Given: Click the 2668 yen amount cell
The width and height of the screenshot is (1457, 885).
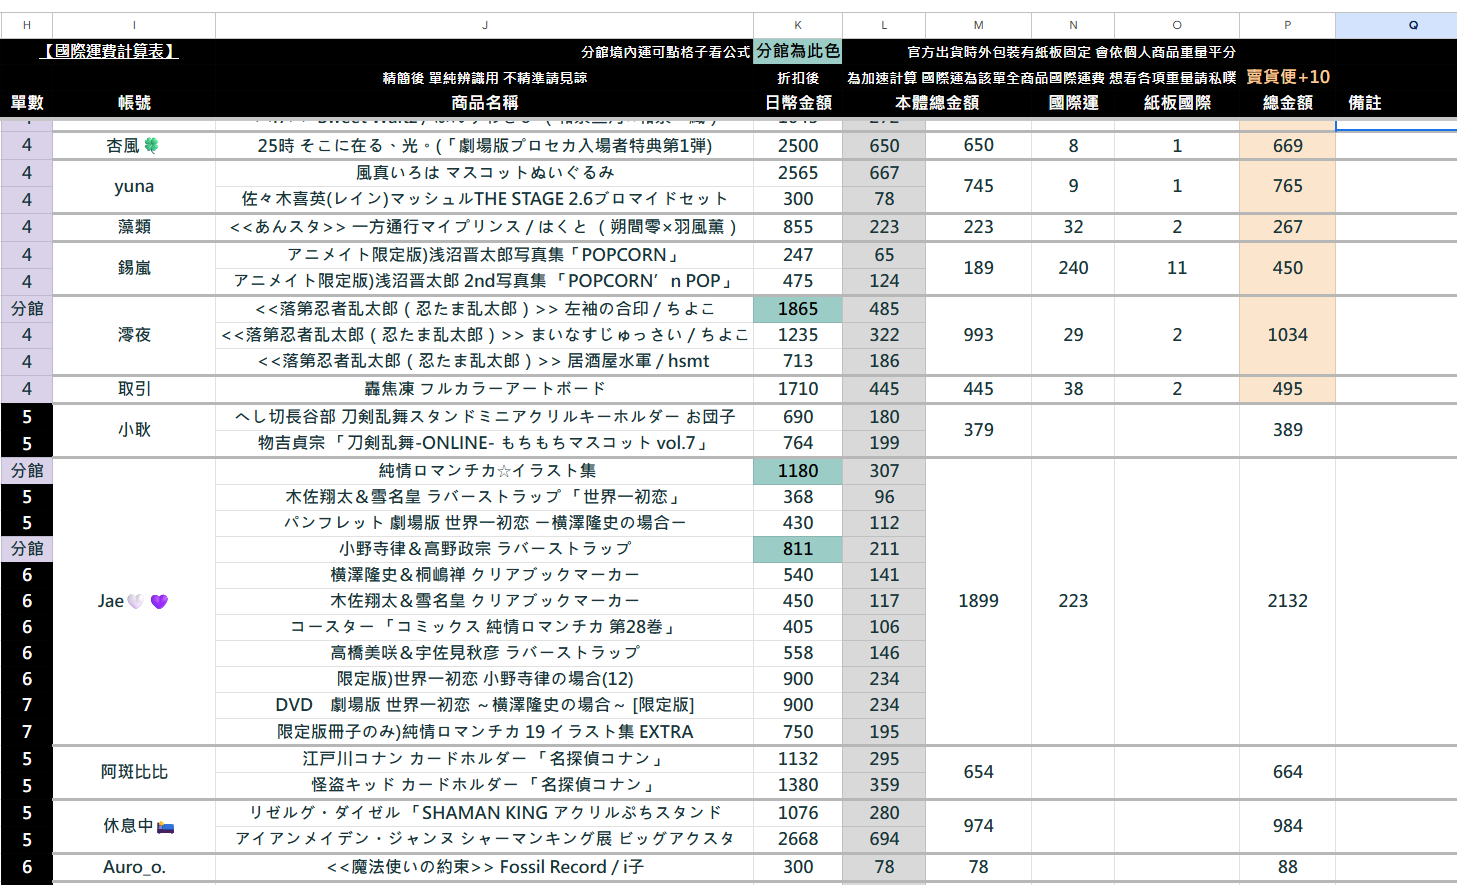Looking at the screenshot, I should (798, 839).
